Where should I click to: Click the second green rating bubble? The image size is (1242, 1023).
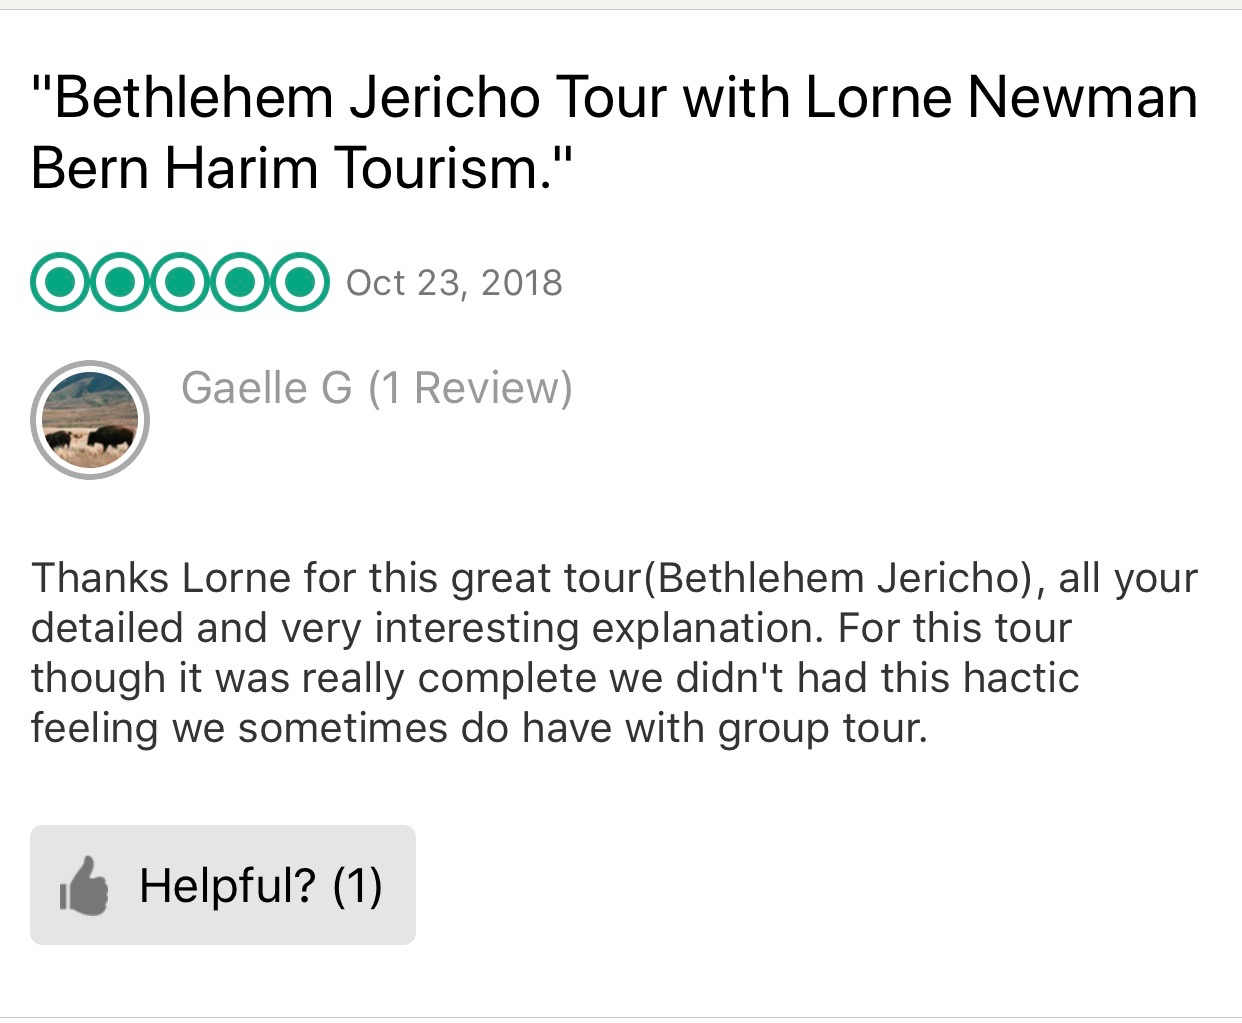[x=120, y=283]
